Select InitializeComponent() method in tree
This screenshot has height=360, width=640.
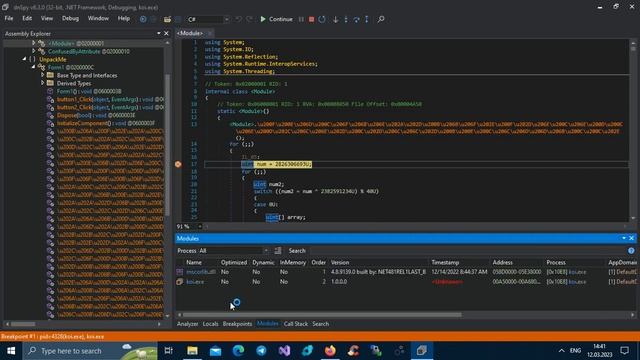[x=105, y=123]
